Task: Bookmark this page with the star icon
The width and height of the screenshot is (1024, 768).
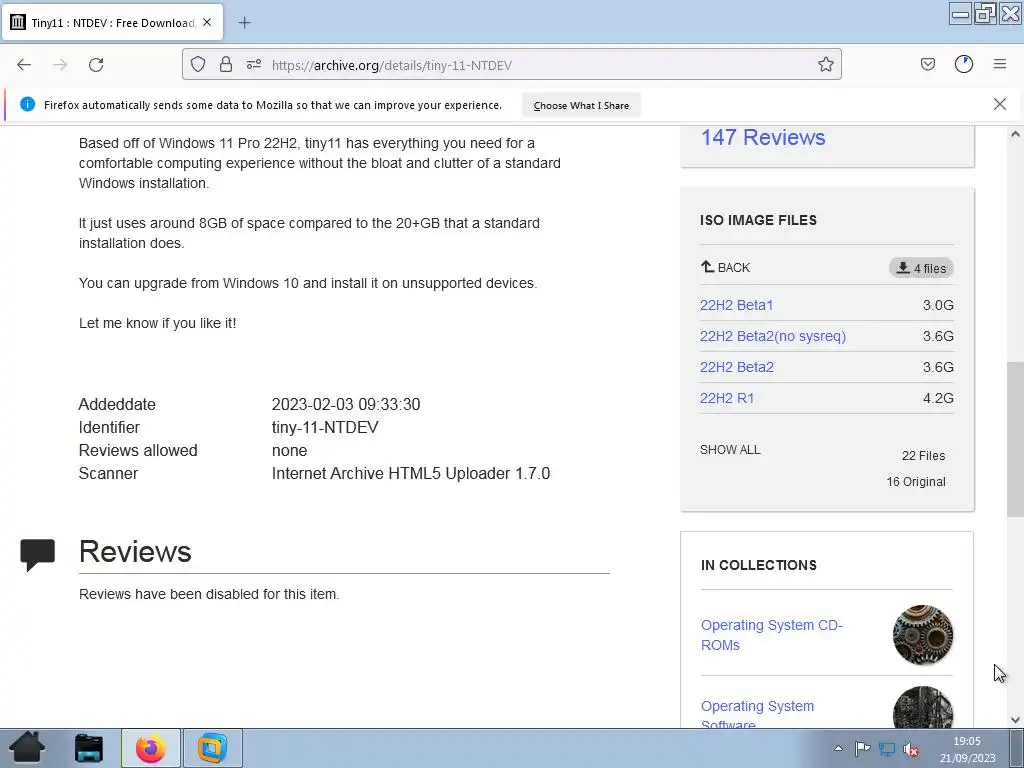Action: (x=825, y=64)
